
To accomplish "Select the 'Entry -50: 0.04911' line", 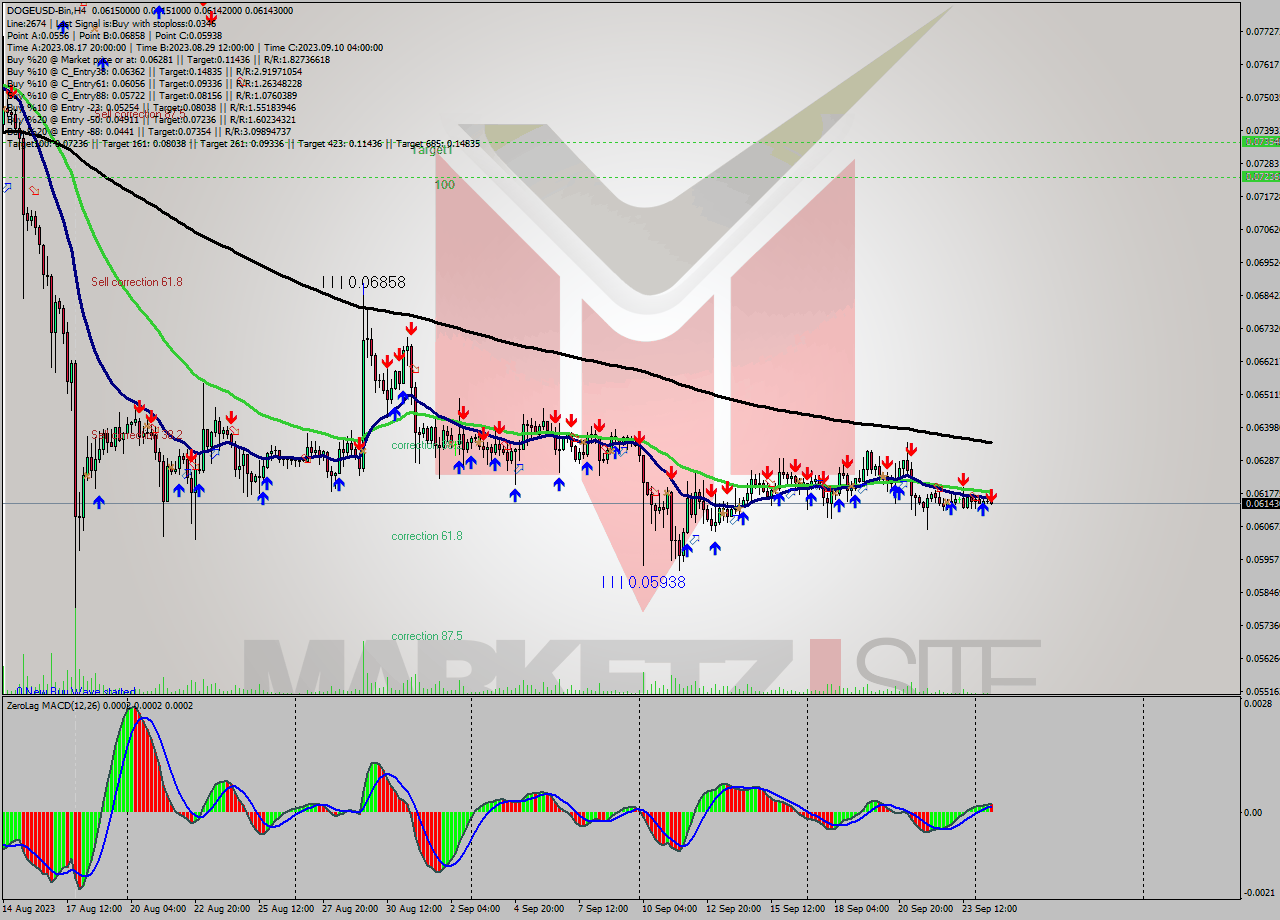I will 152,119.
